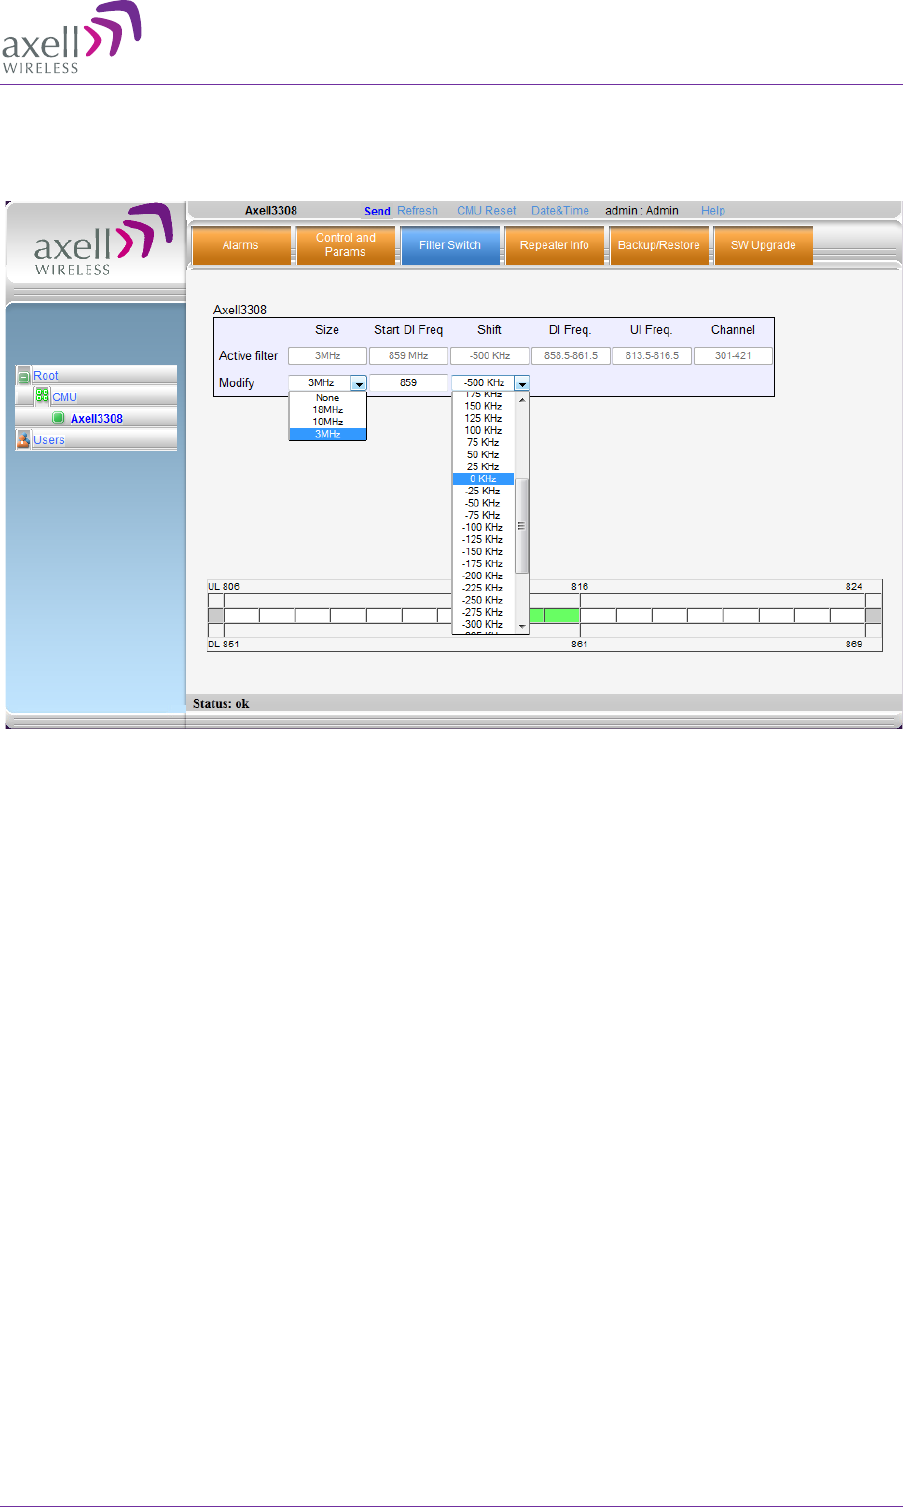The height and width of the screenshot is (1507, 903).
Task: Click Active filter Dl Freq. field 858.5-861.5
Action: coord(571,356)
